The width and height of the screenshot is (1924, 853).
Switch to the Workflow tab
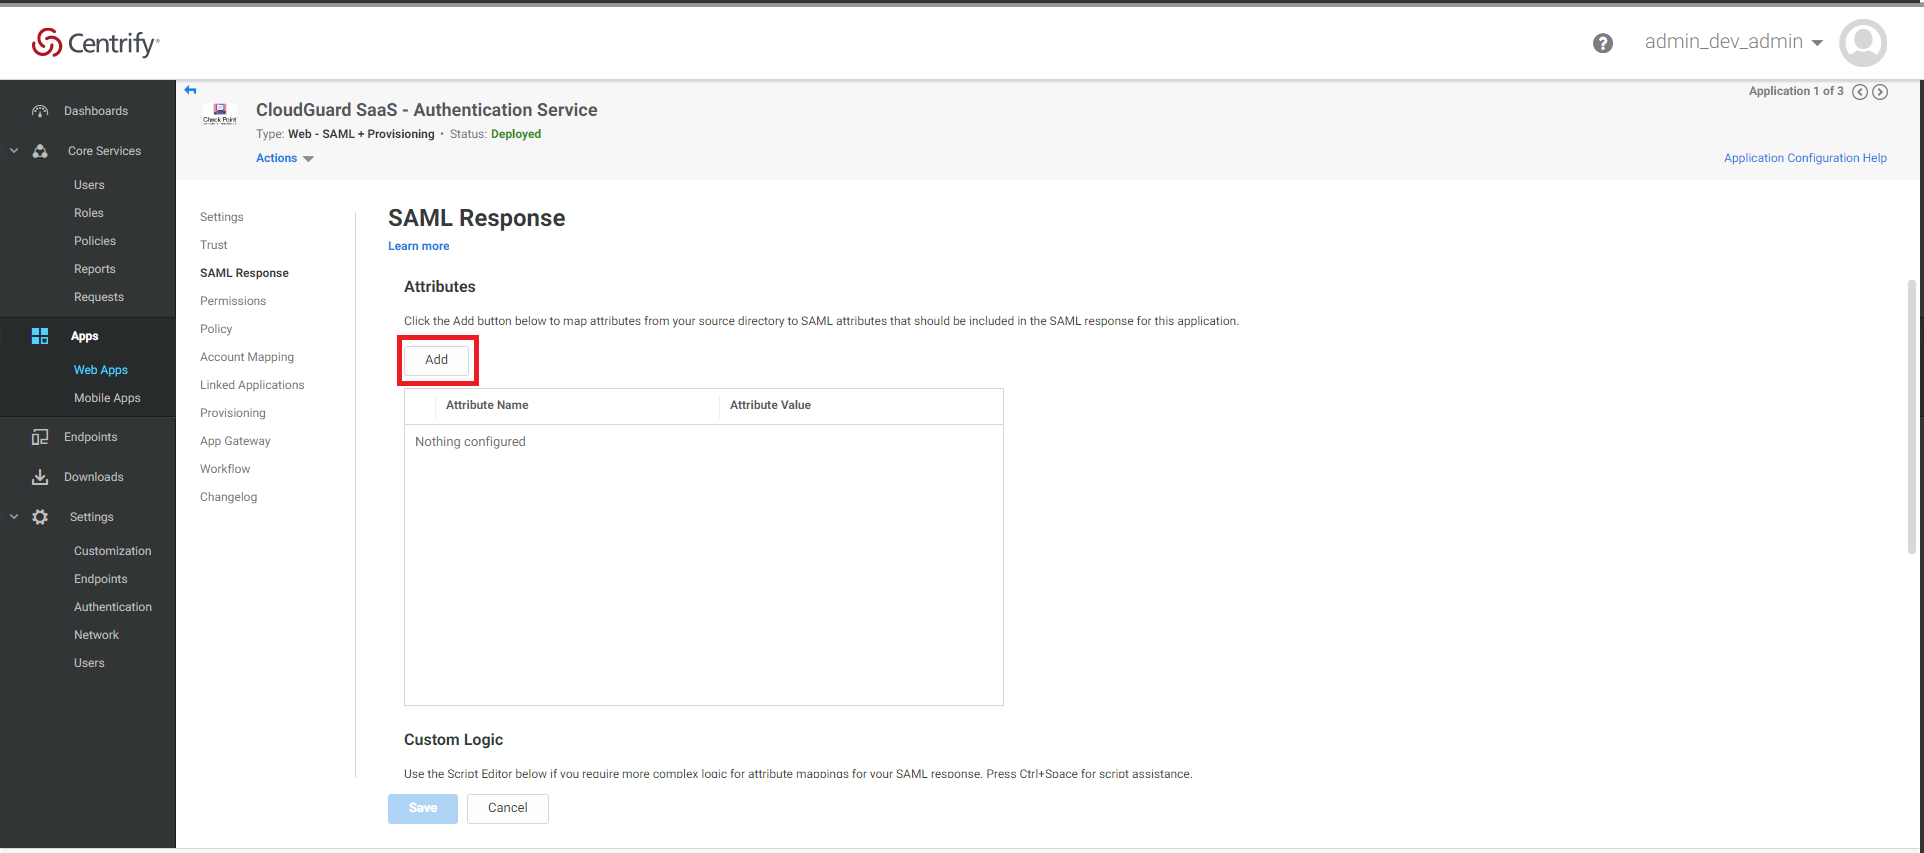click(225, 469)
